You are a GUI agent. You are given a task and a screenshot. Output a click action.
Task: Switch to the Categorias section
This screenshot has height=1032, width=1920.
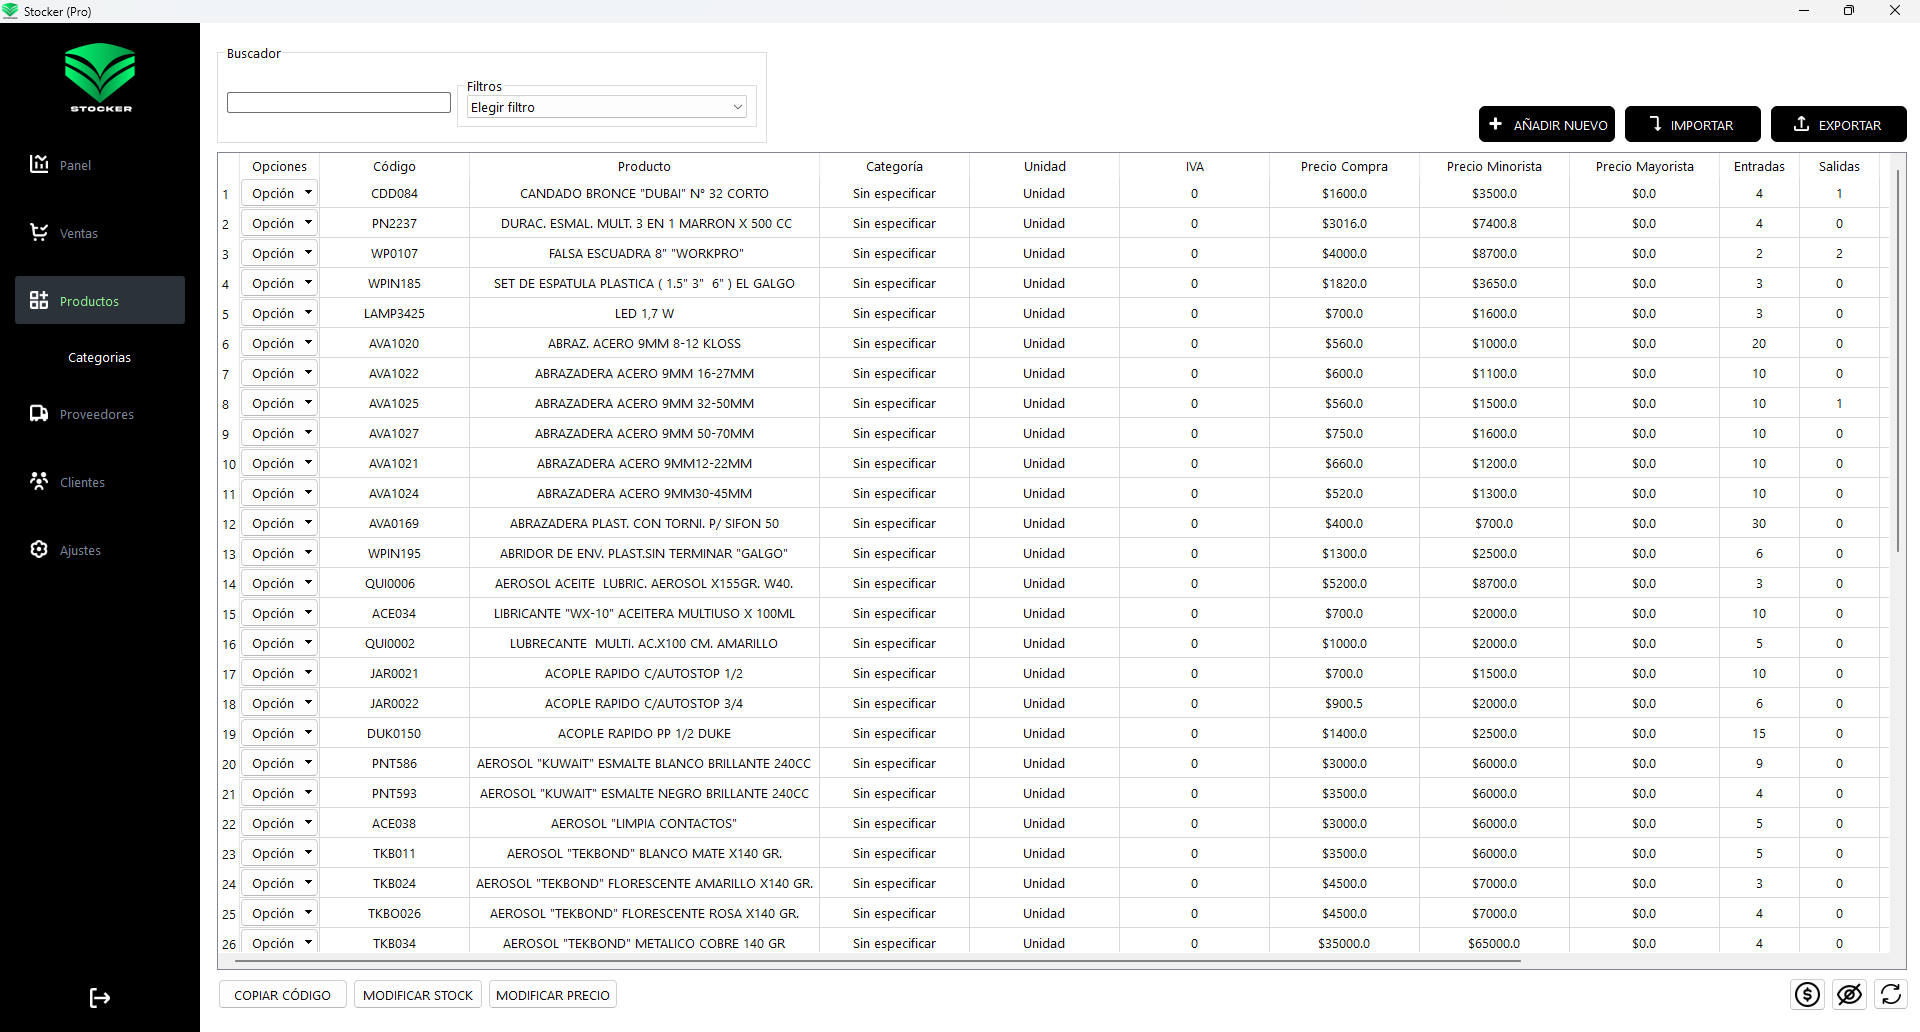click(99, 357)
